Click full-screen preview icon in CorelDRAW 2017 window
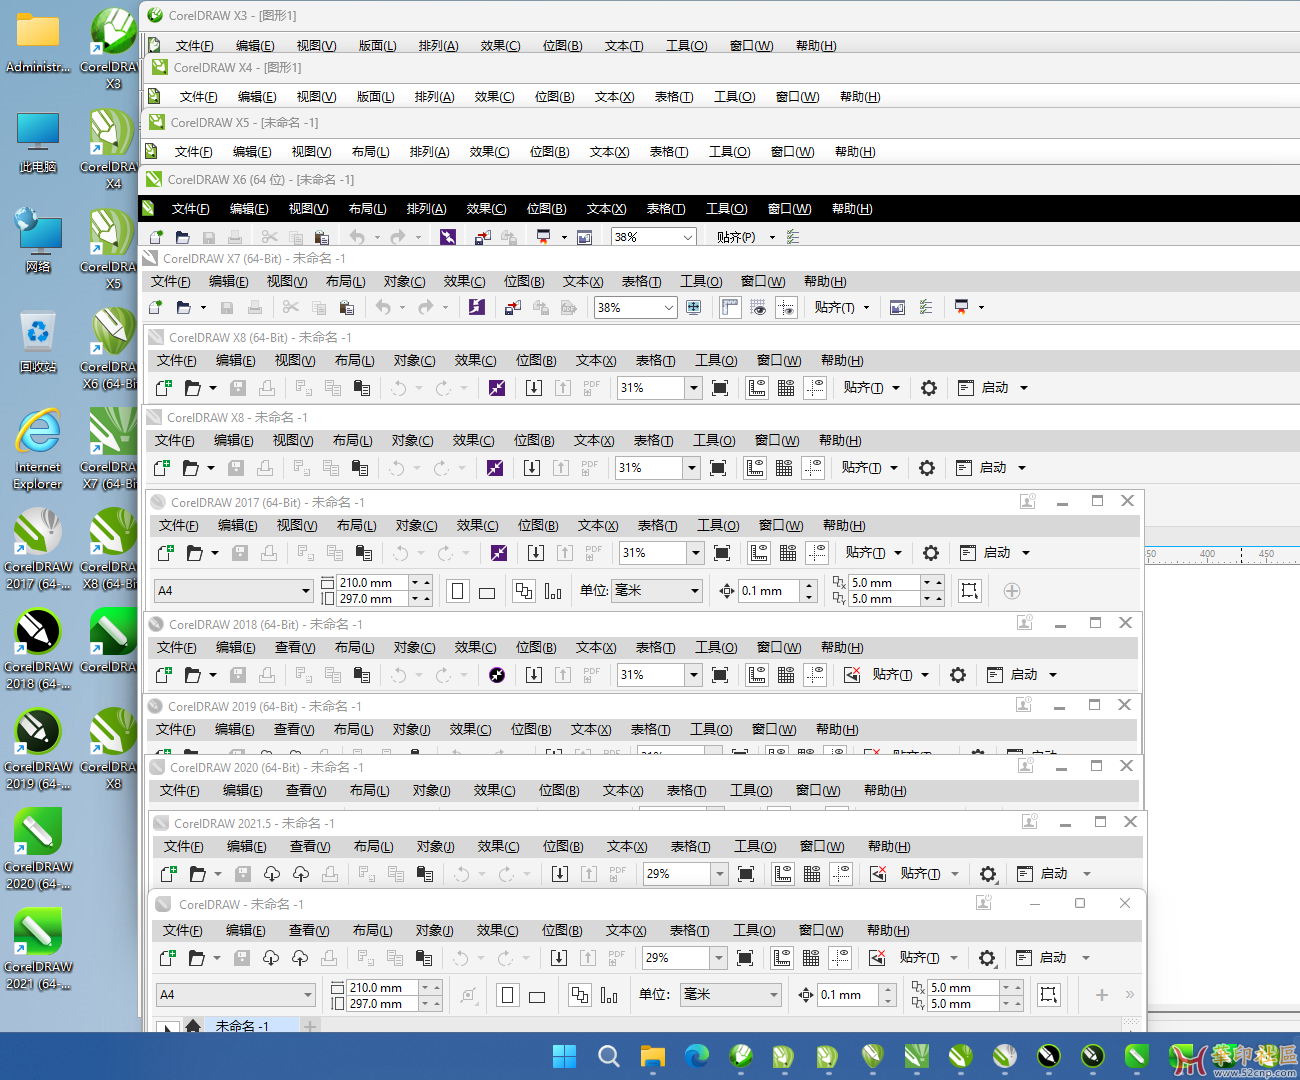Image resolution: width=1300 pixels, height=1080 pixels. point(722,553)
